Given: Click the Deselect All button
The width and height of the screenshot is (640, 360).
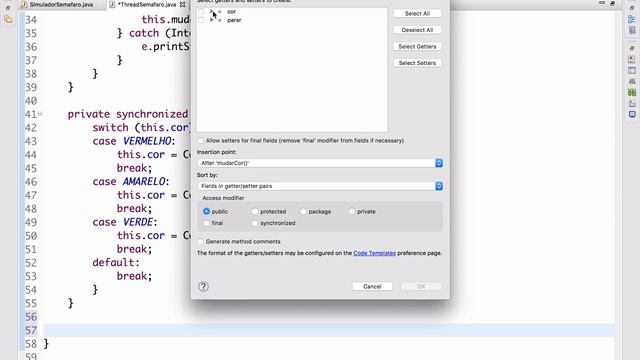Looking at the screenshot, I should point(417,30).
